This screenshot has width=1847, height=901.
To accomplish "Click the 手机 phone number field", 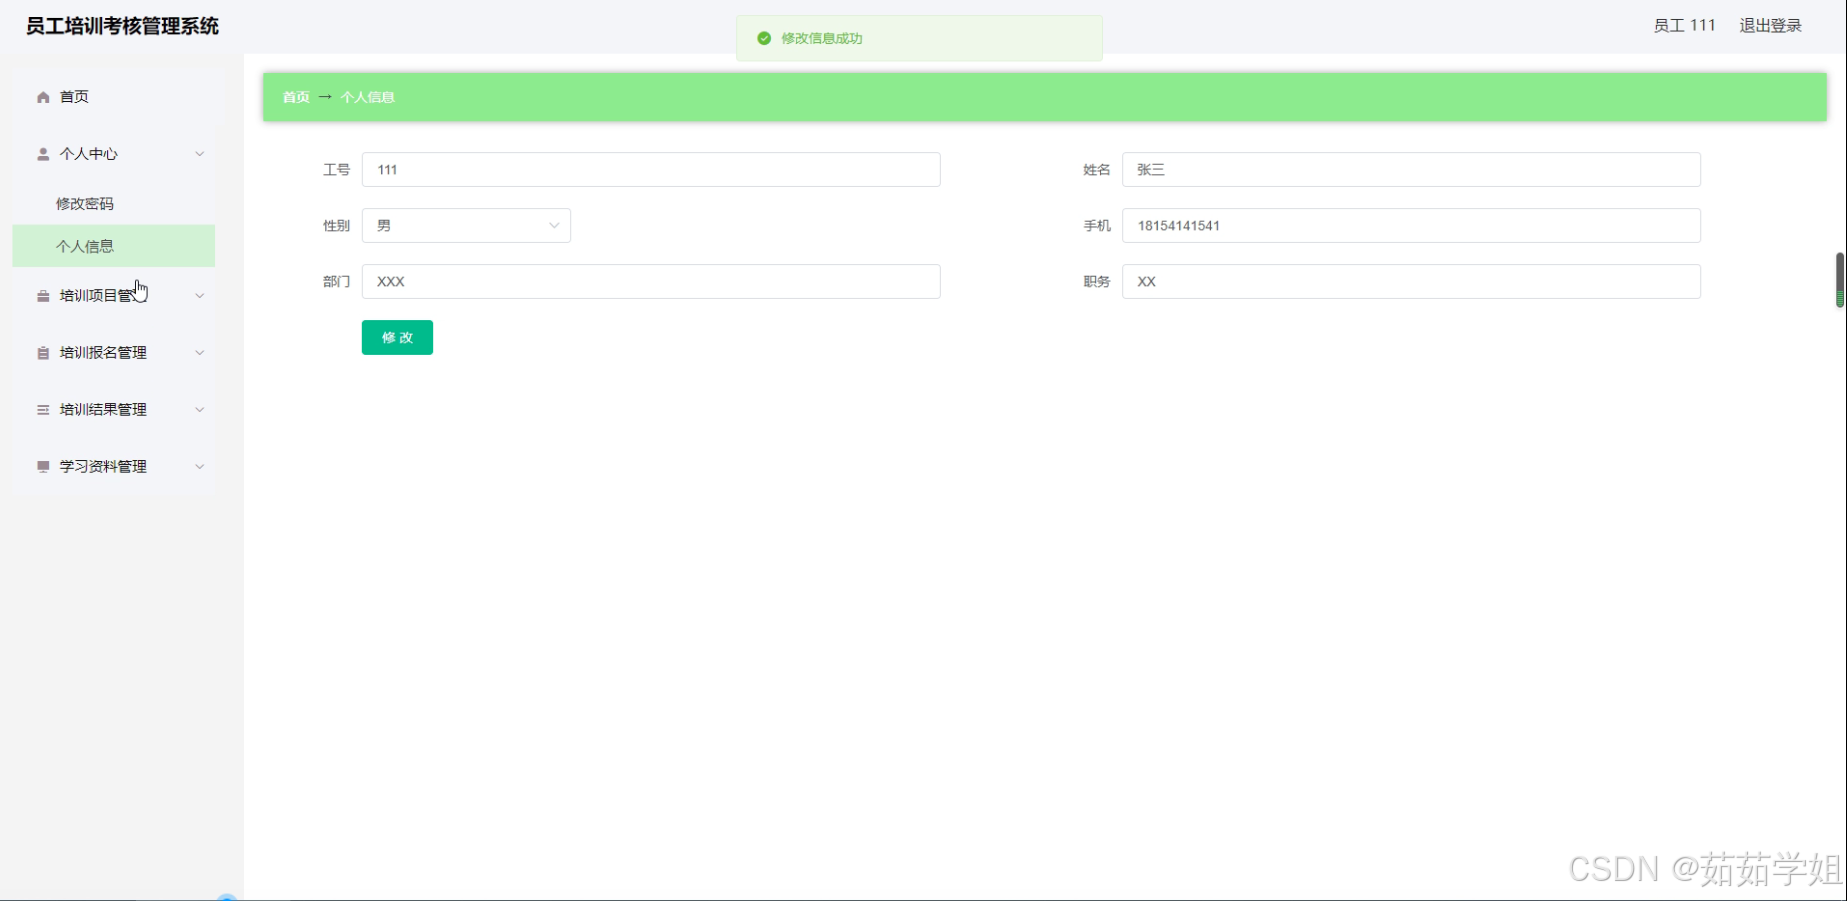I will coord(1410,225).
